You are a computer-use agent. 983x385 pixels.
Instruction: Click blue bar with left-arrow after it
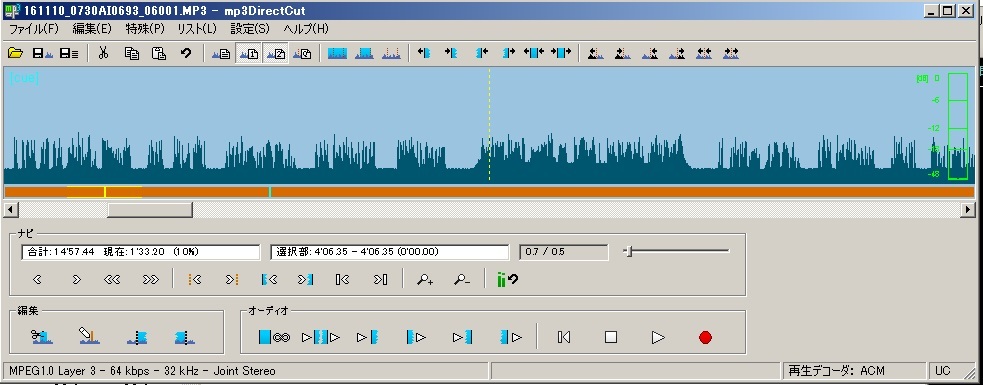pyautogui.click(x=481, y=53)
